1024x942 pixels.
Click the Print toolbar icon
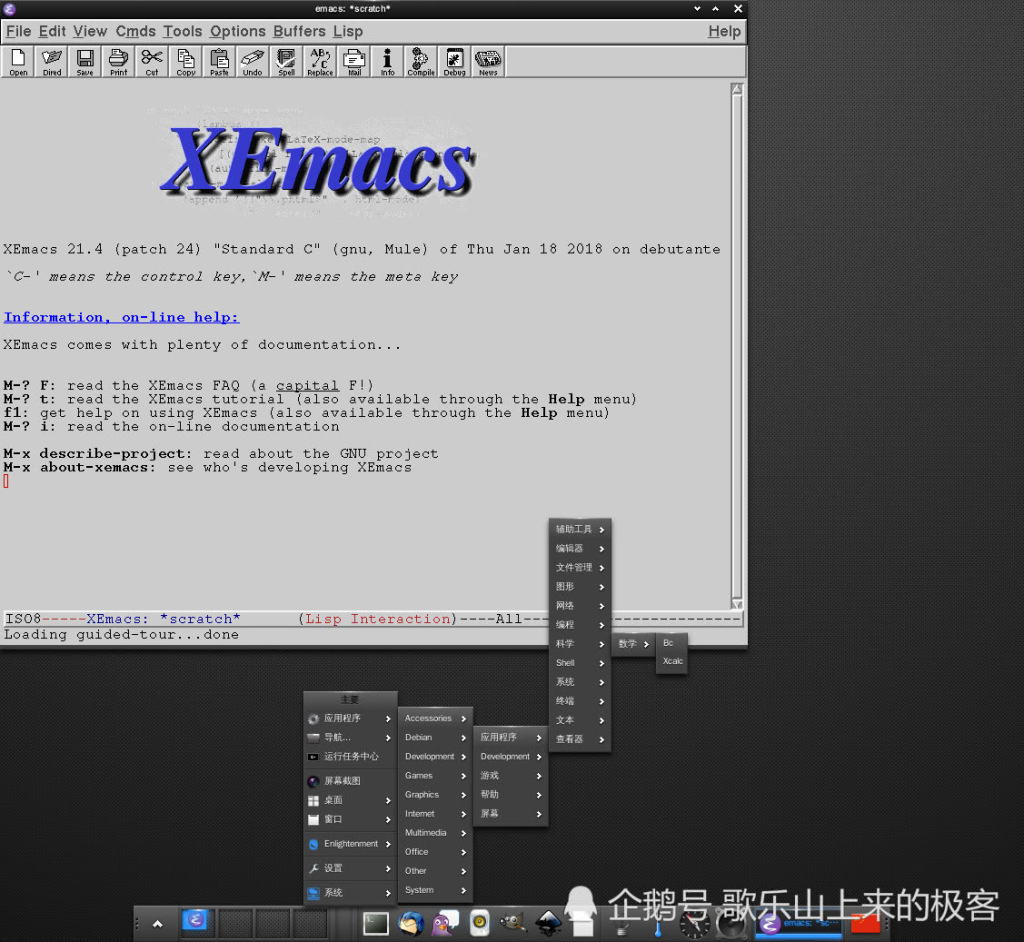click(x=119, y=62)
